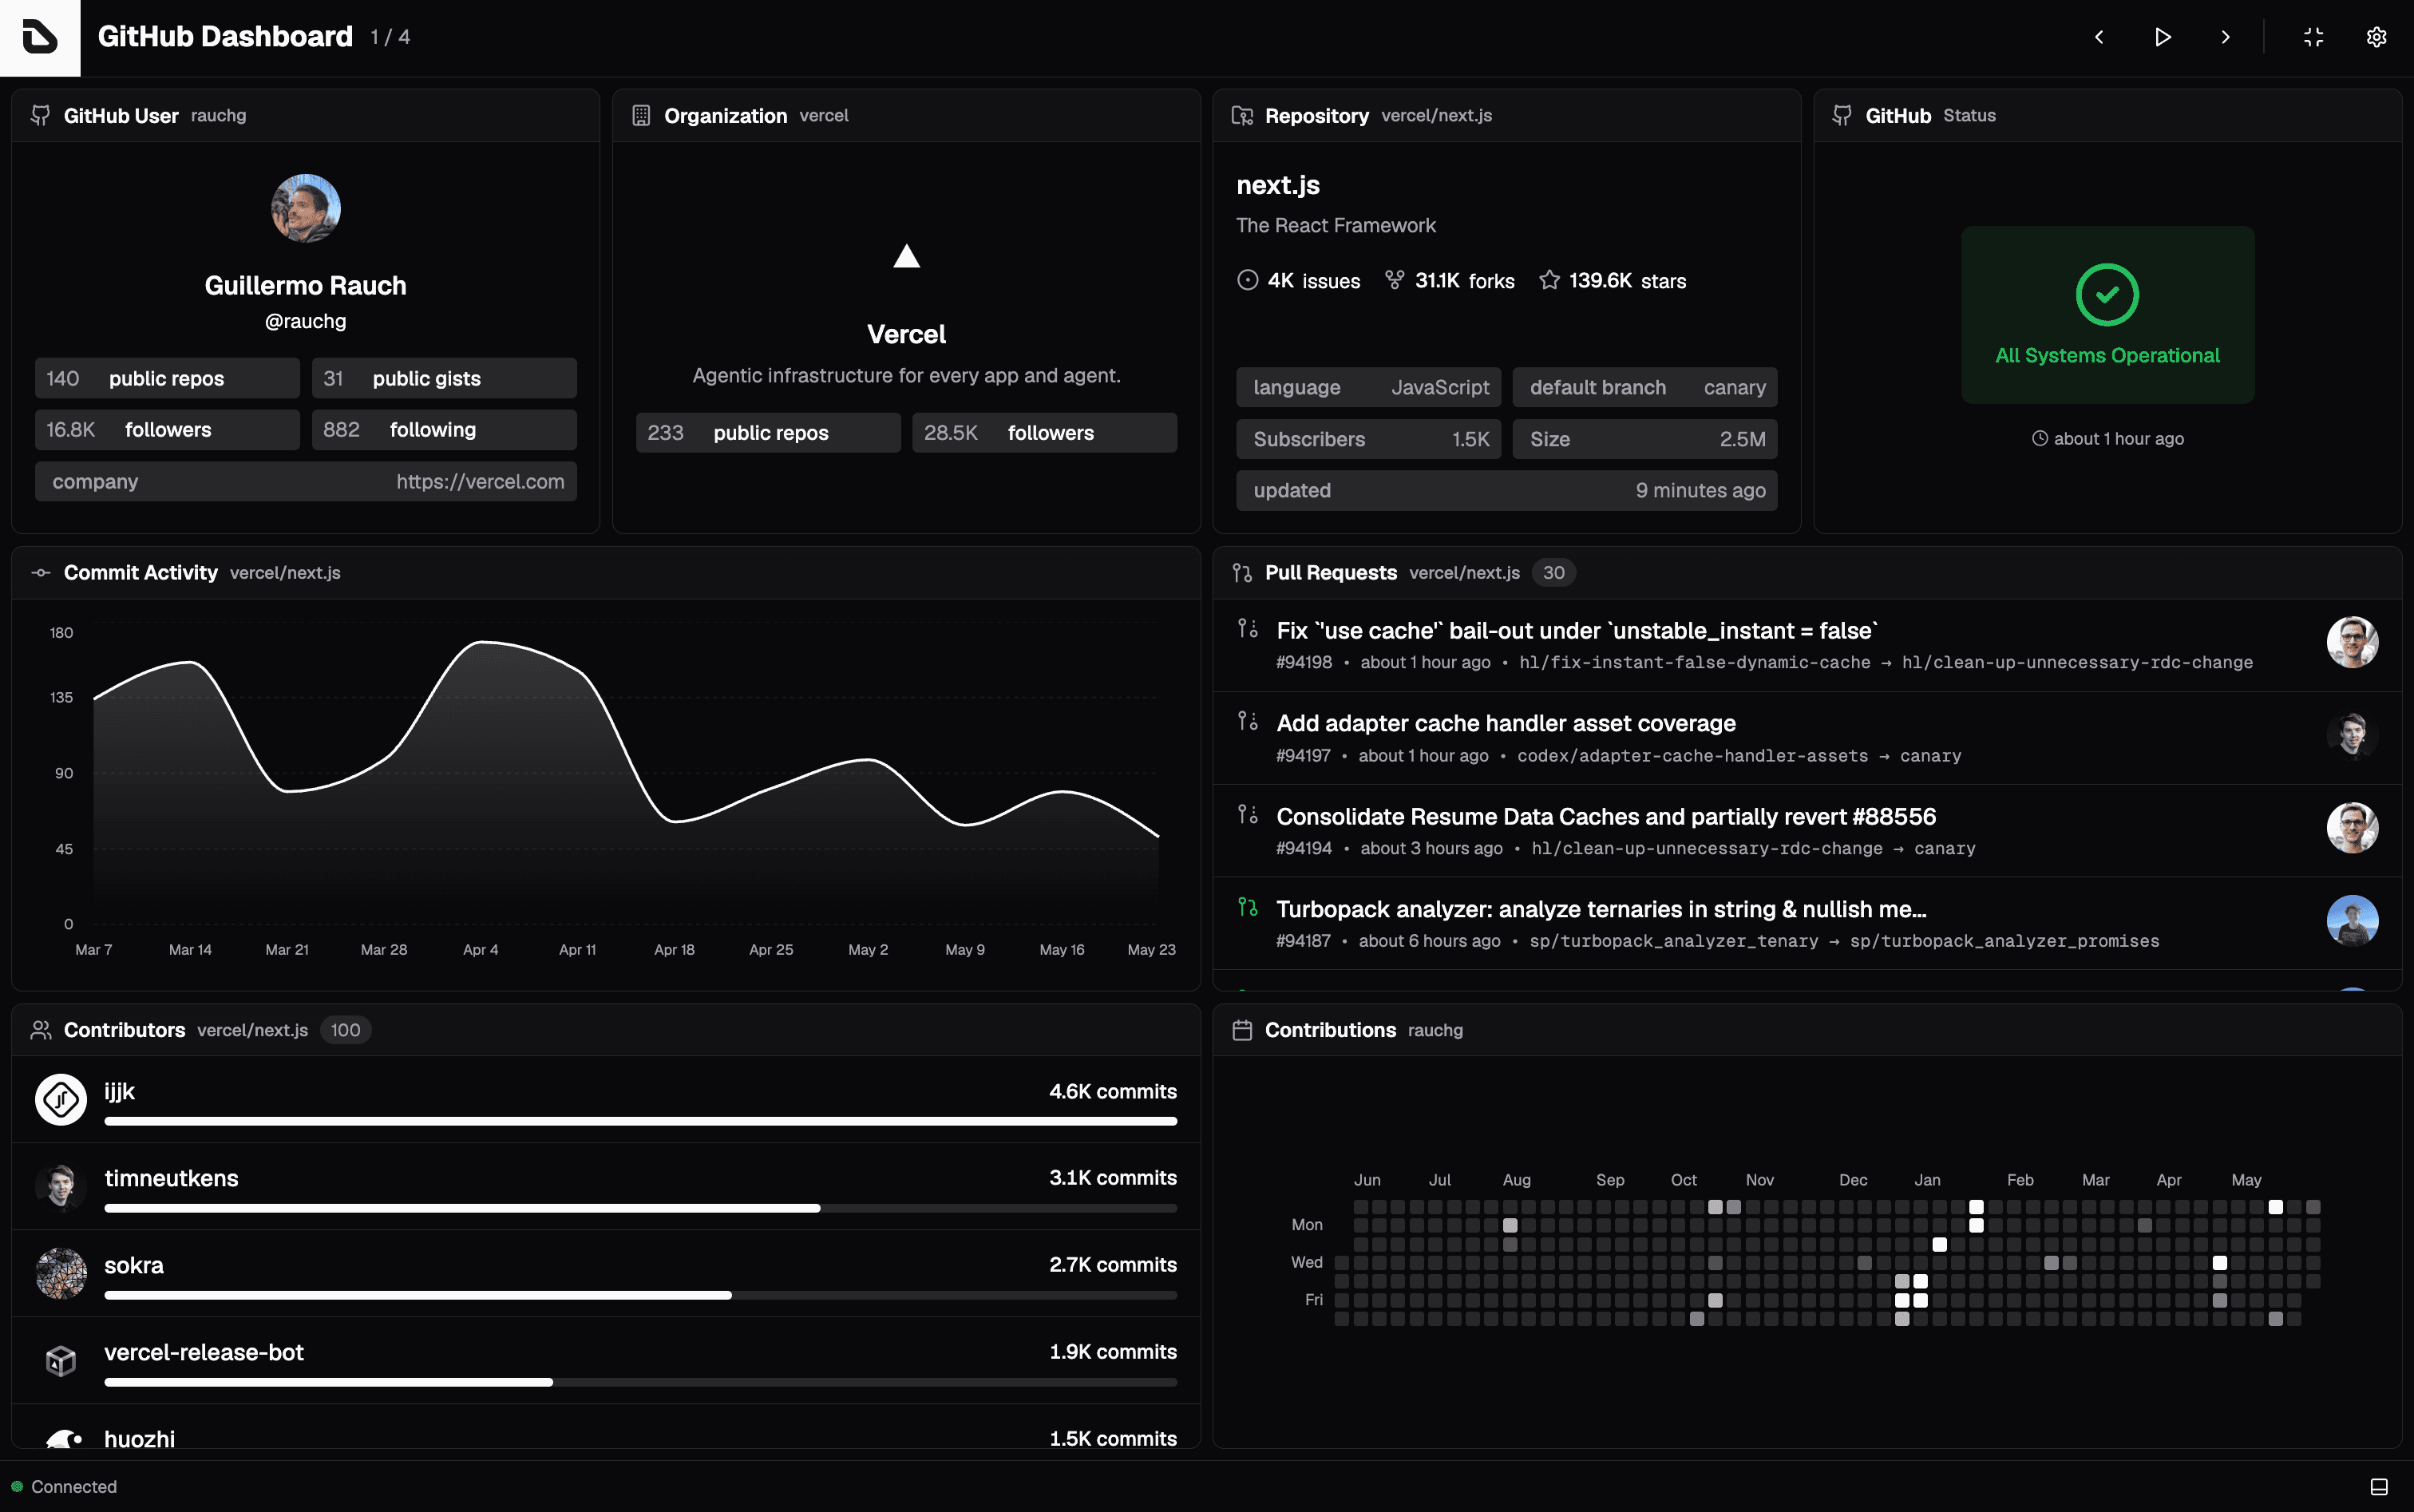Click the issues circle icon in Repository
Viewport: 2414px width, 1512px height.
[x=1248, y=280]
